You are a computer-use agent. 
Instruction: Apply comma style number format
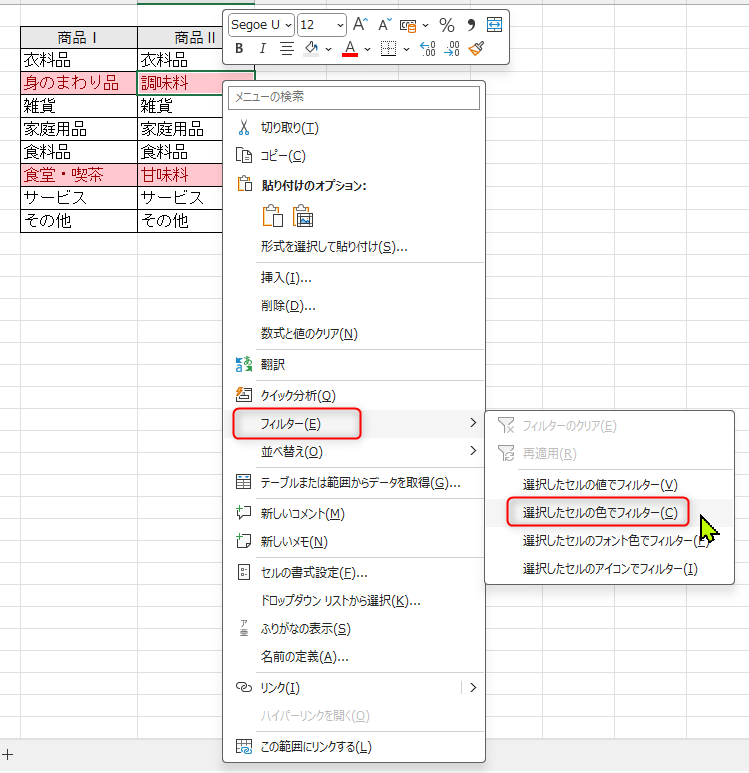(471, 24)
